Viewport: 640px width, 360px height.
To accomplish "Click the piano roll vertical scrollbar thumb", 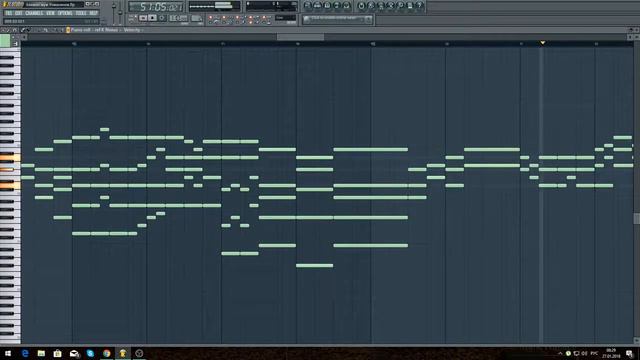I will click(x=637, y=218).
